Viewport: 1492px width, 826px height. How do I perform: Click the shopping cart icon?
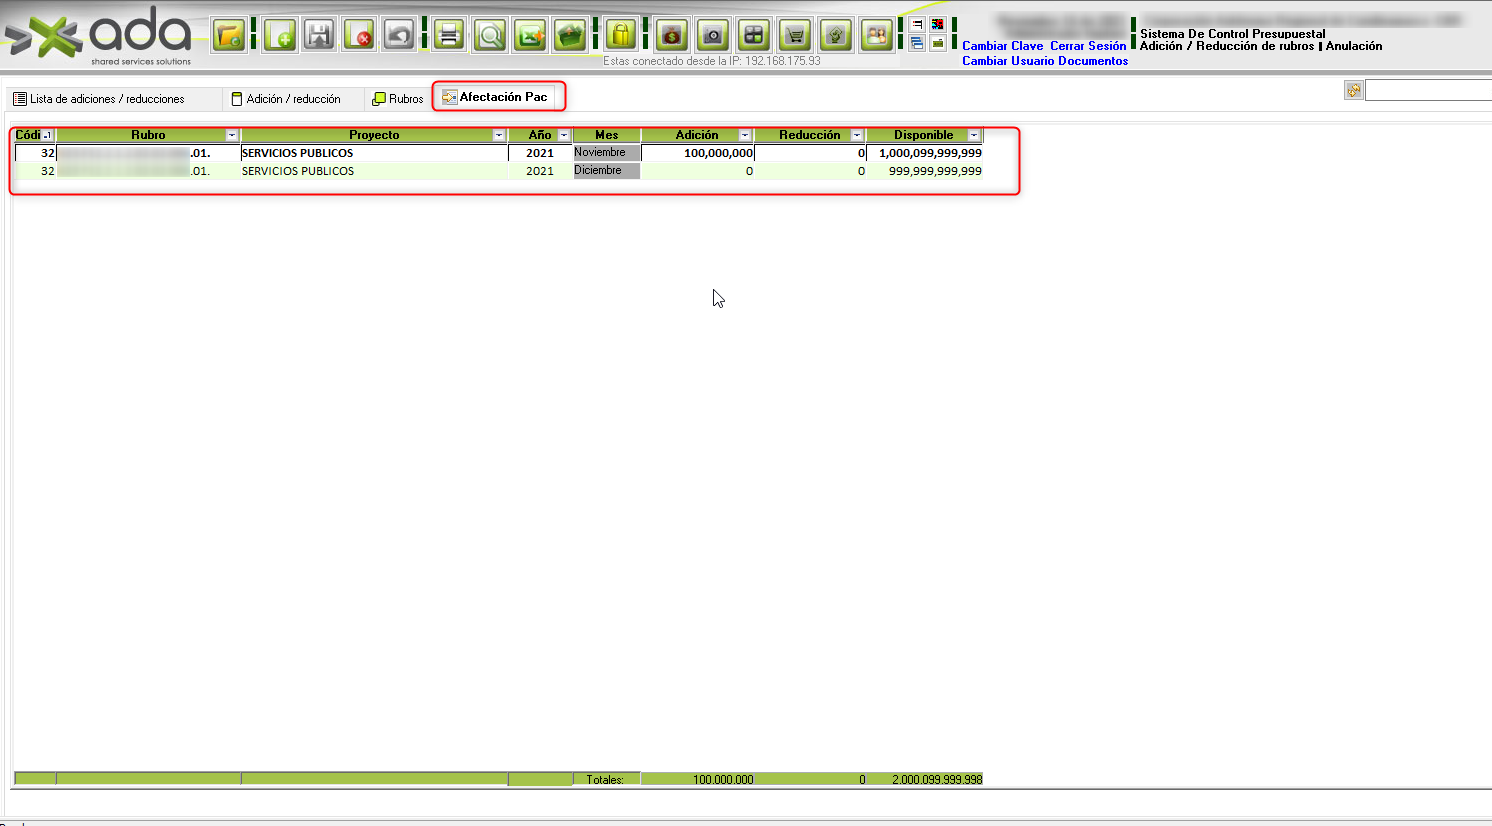[x=795, y=36]
